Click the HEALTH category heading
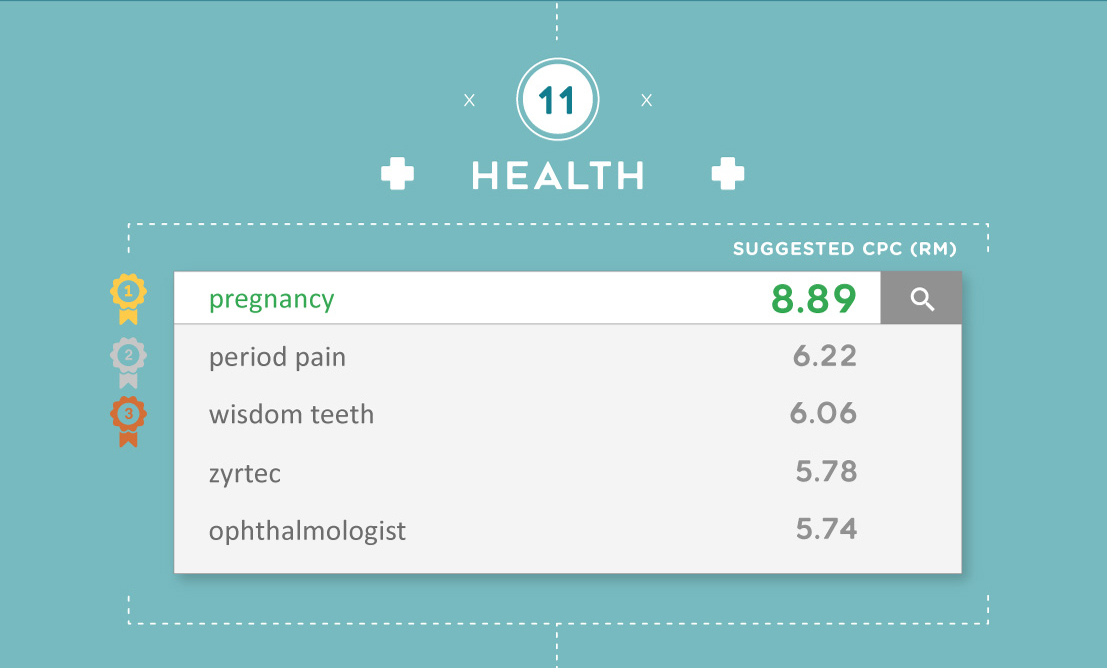 (558, 175)
